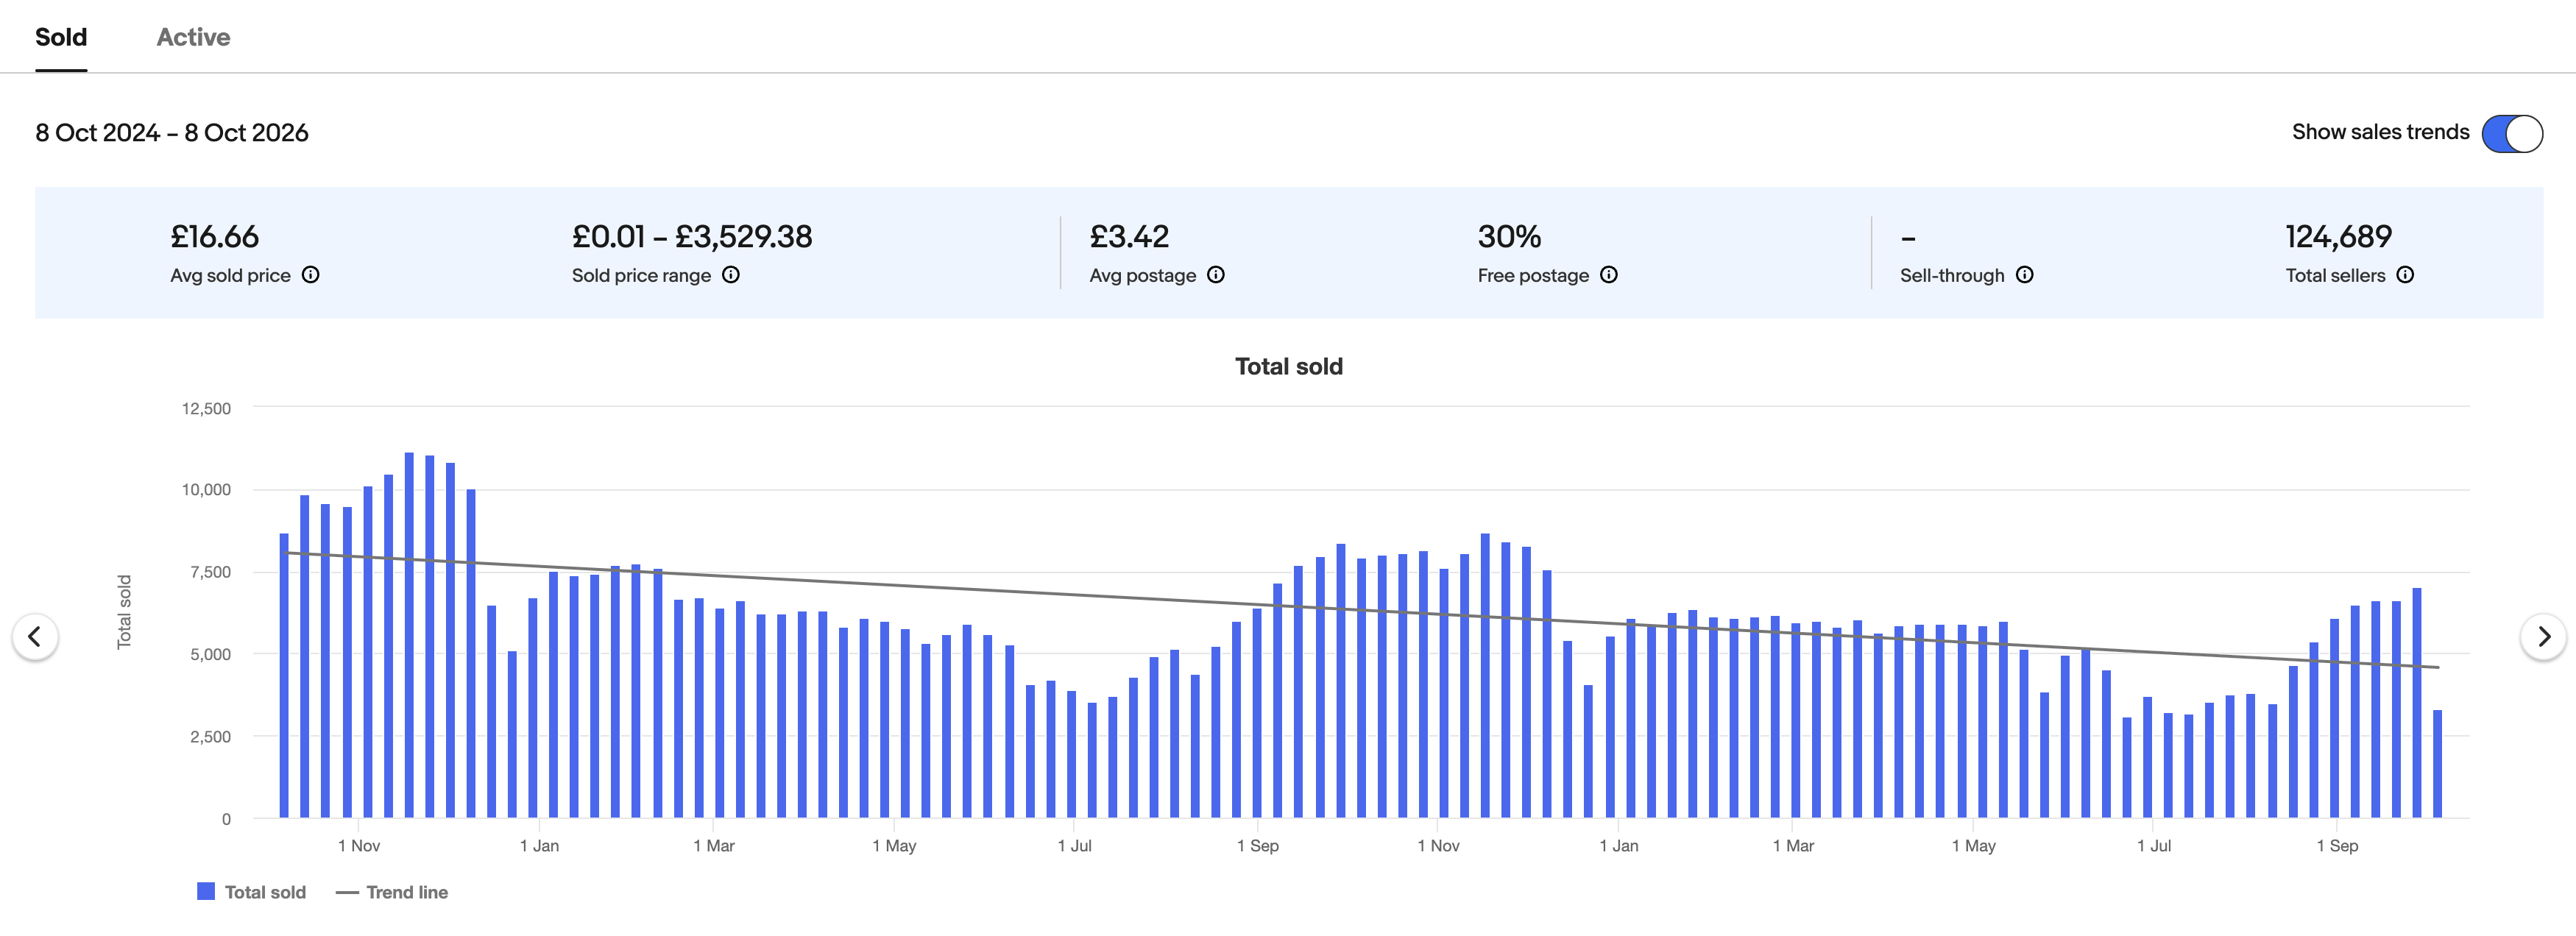Switch to the Active tab

tap(193, 37)
